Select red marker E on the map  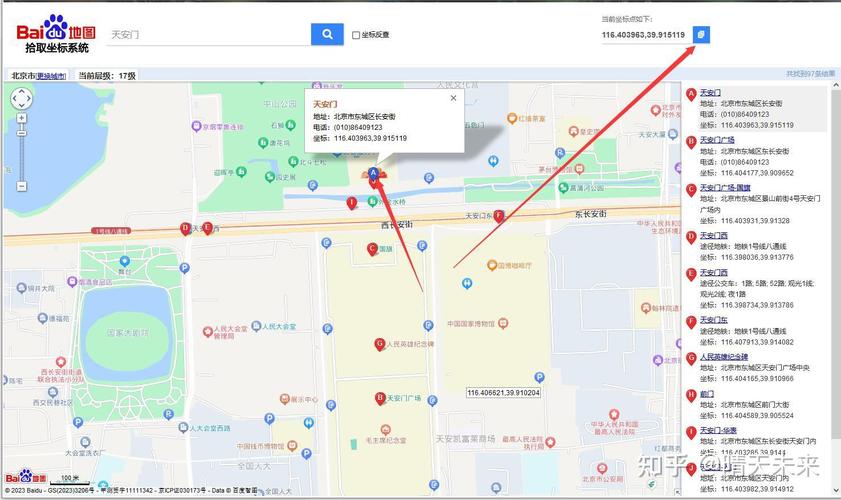tap(208, 229)
